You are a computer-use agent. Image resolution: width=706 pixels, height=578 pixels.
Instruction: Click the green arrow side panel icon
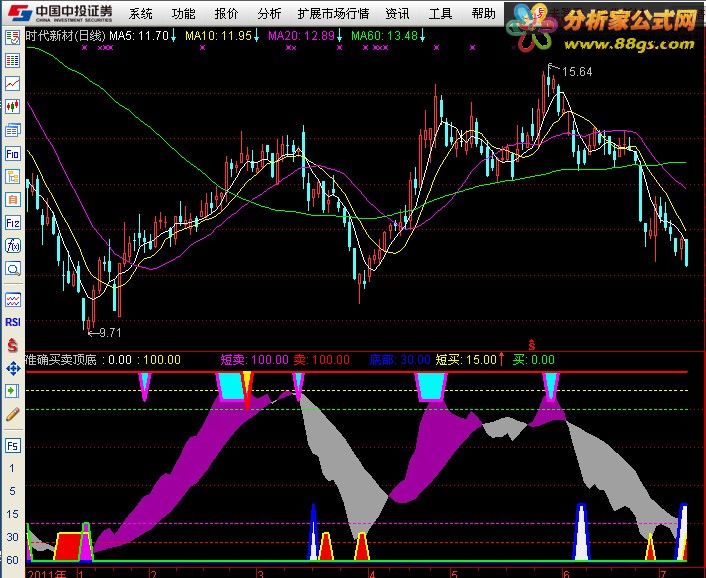13,391
